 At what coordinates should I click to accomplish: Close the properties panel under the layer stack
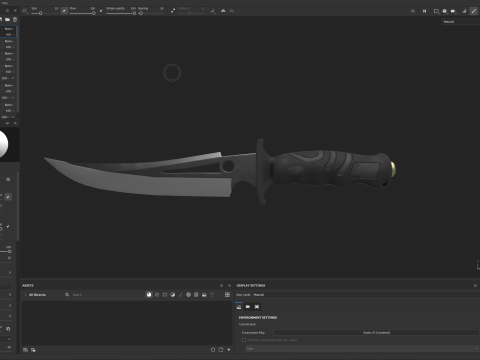[15, 123]
